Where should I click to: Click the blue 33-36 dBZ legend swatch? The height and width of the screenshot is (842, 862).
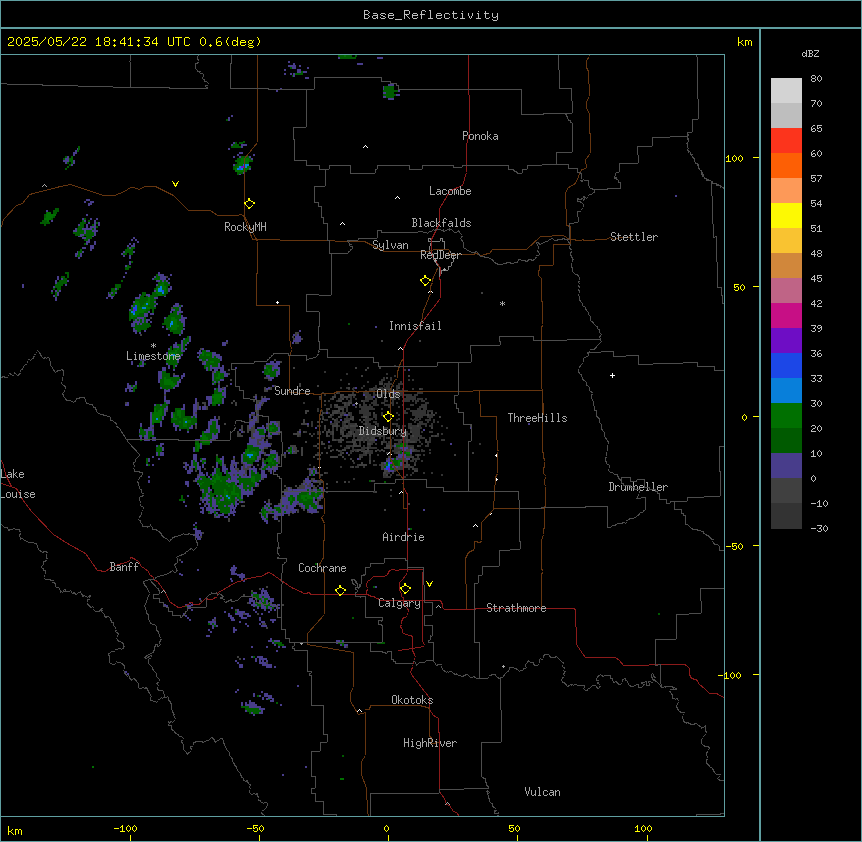tap(786, 366)
